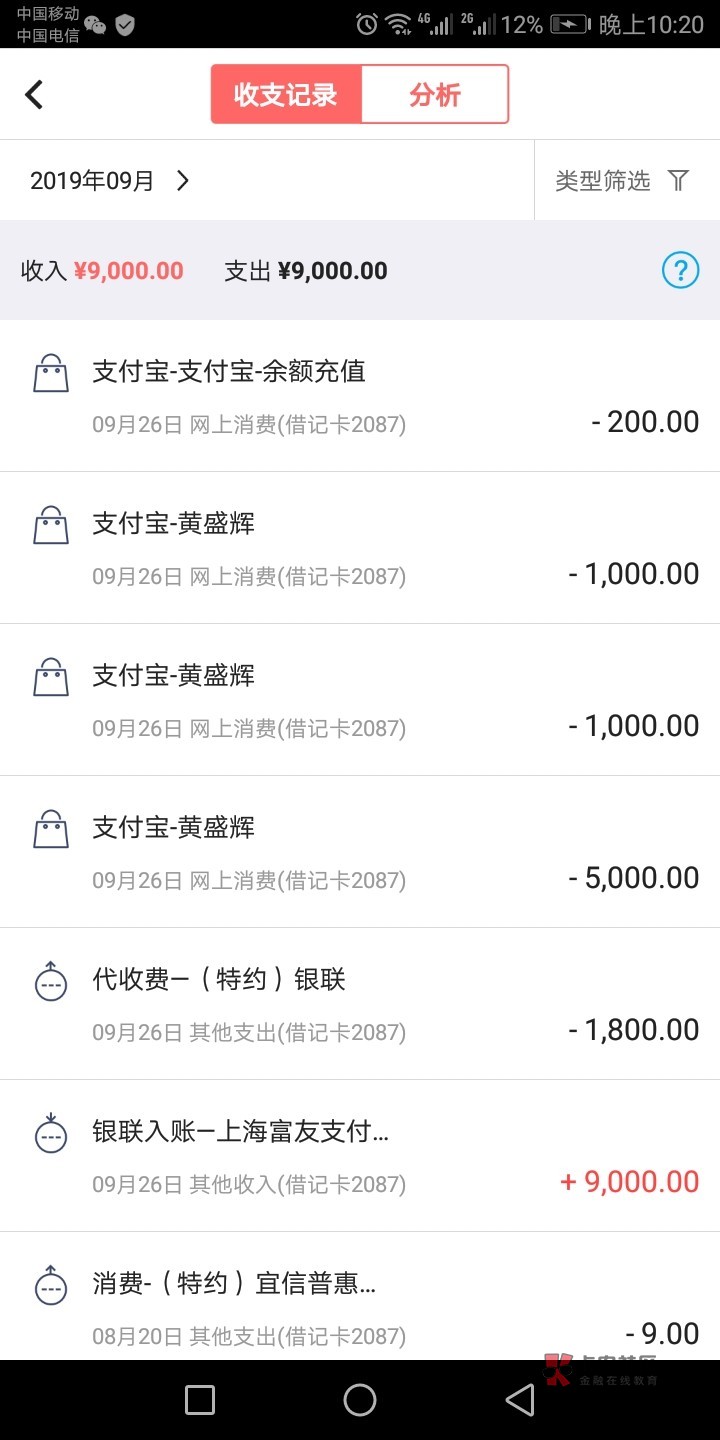
Task: Tap the icon beside 银联入账 income entry
Action: (51, 1134)
